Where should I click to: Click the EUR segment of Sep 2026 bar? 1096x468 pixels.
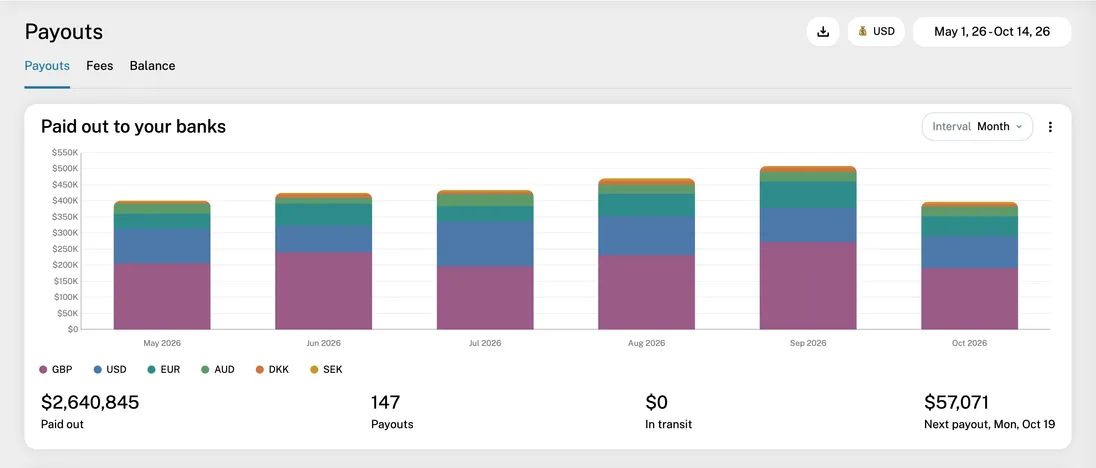click(808, 195)
